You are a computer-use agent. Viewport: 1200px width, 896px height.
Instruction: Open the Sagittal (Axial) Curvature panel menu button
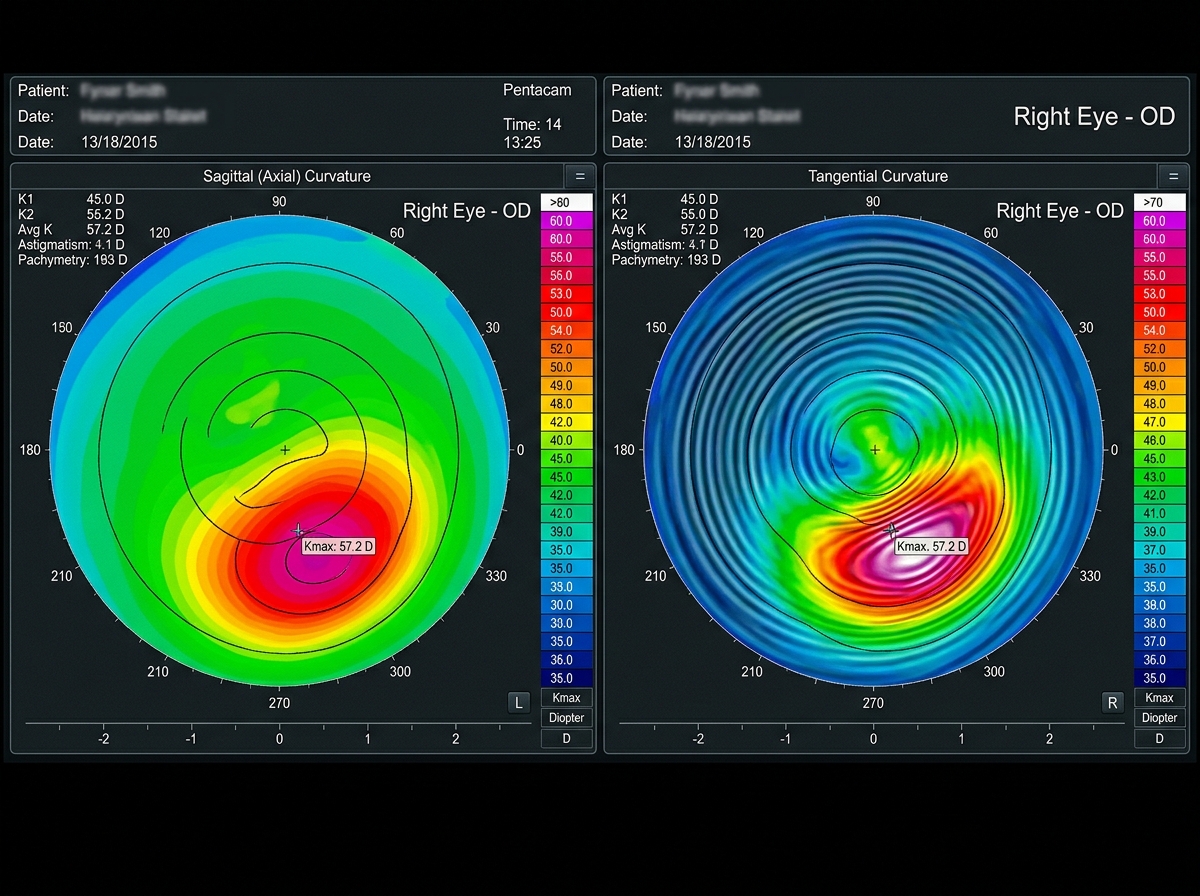580,176
